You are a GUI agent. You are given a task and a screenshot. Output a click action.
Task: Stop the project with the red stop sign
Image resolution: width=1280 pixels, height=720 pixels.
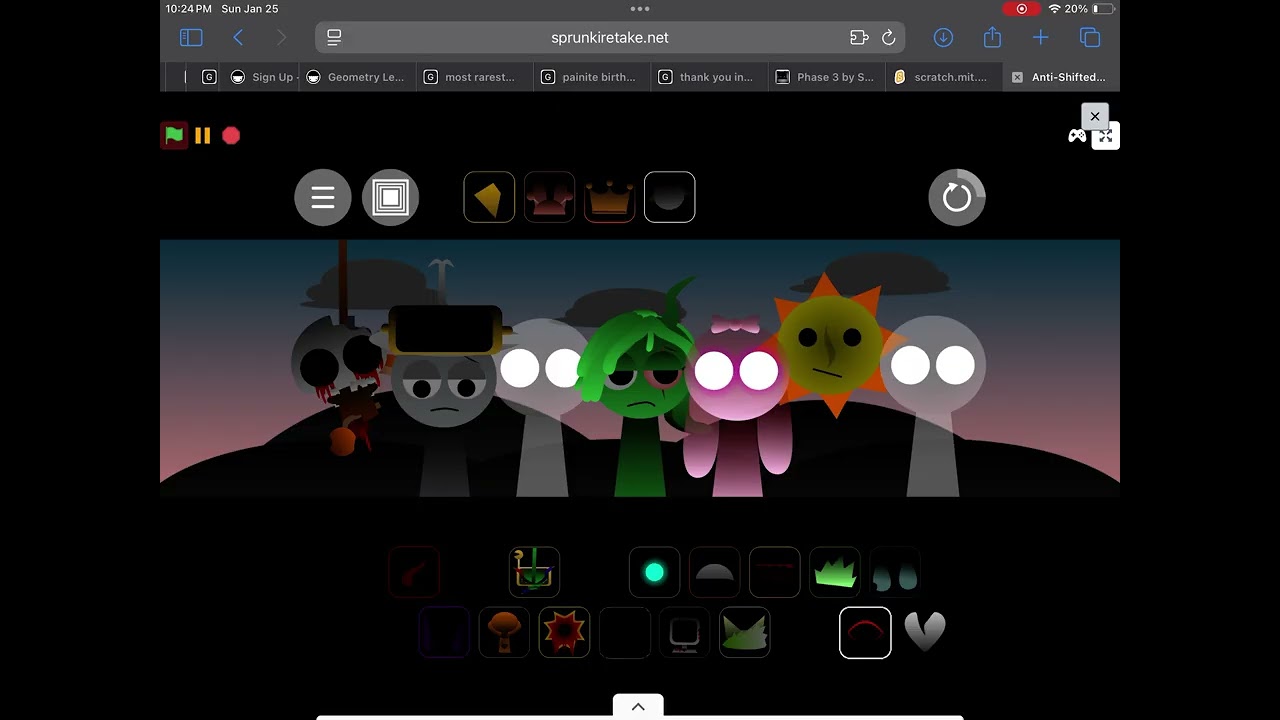(x=231, y=135)
